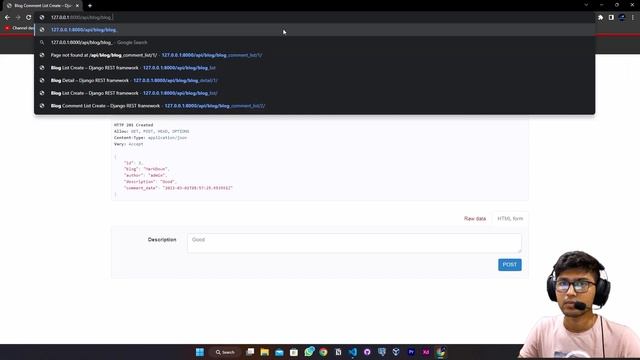
Task: Choose the Google Search suggestion
Action: coord(314,42)
